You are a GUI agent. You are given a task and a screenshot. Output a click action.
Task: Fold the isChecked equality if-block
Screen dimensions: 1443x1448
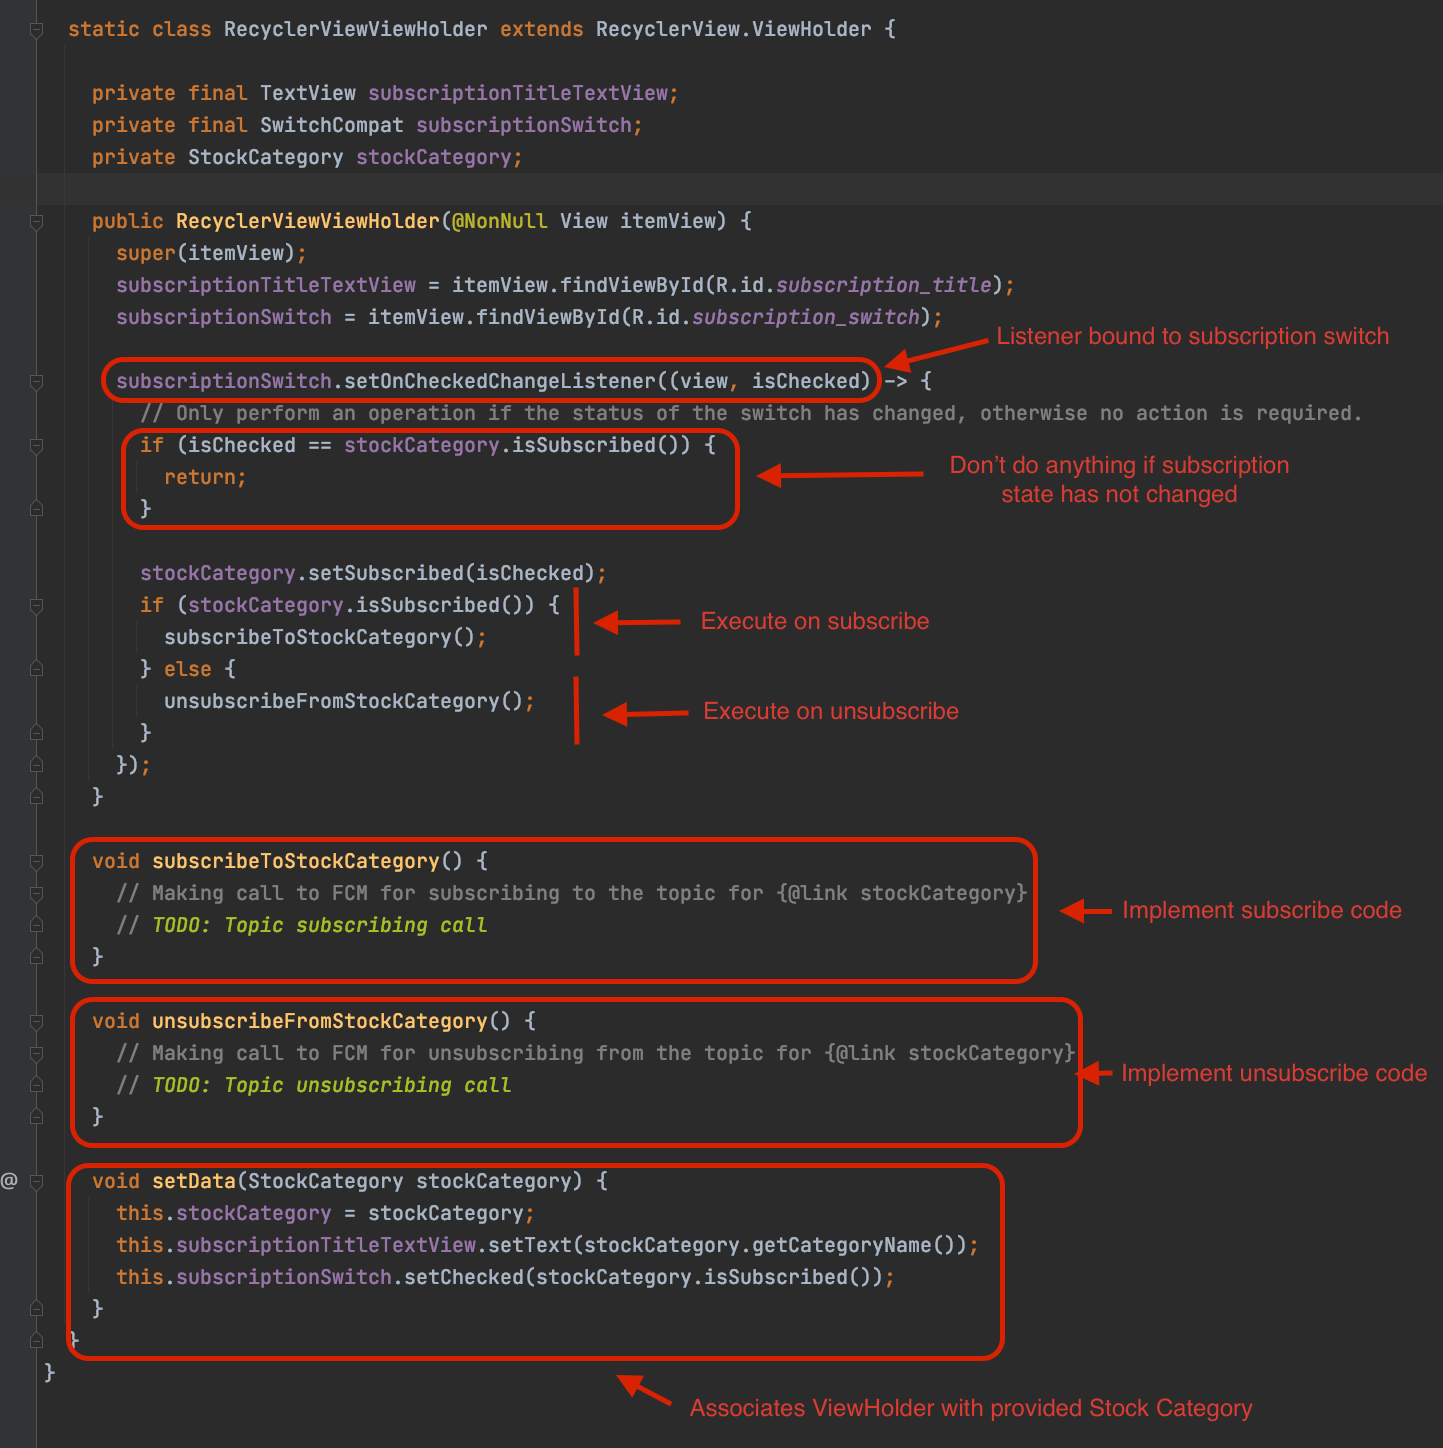[x=36, y=446]
